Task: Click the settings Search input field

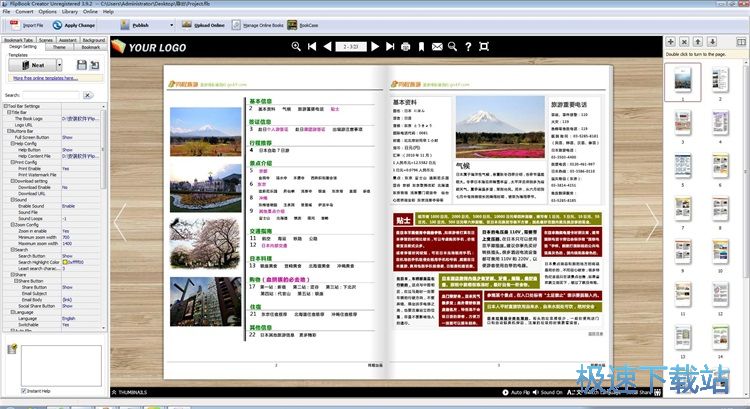Action: coord(51,95)
